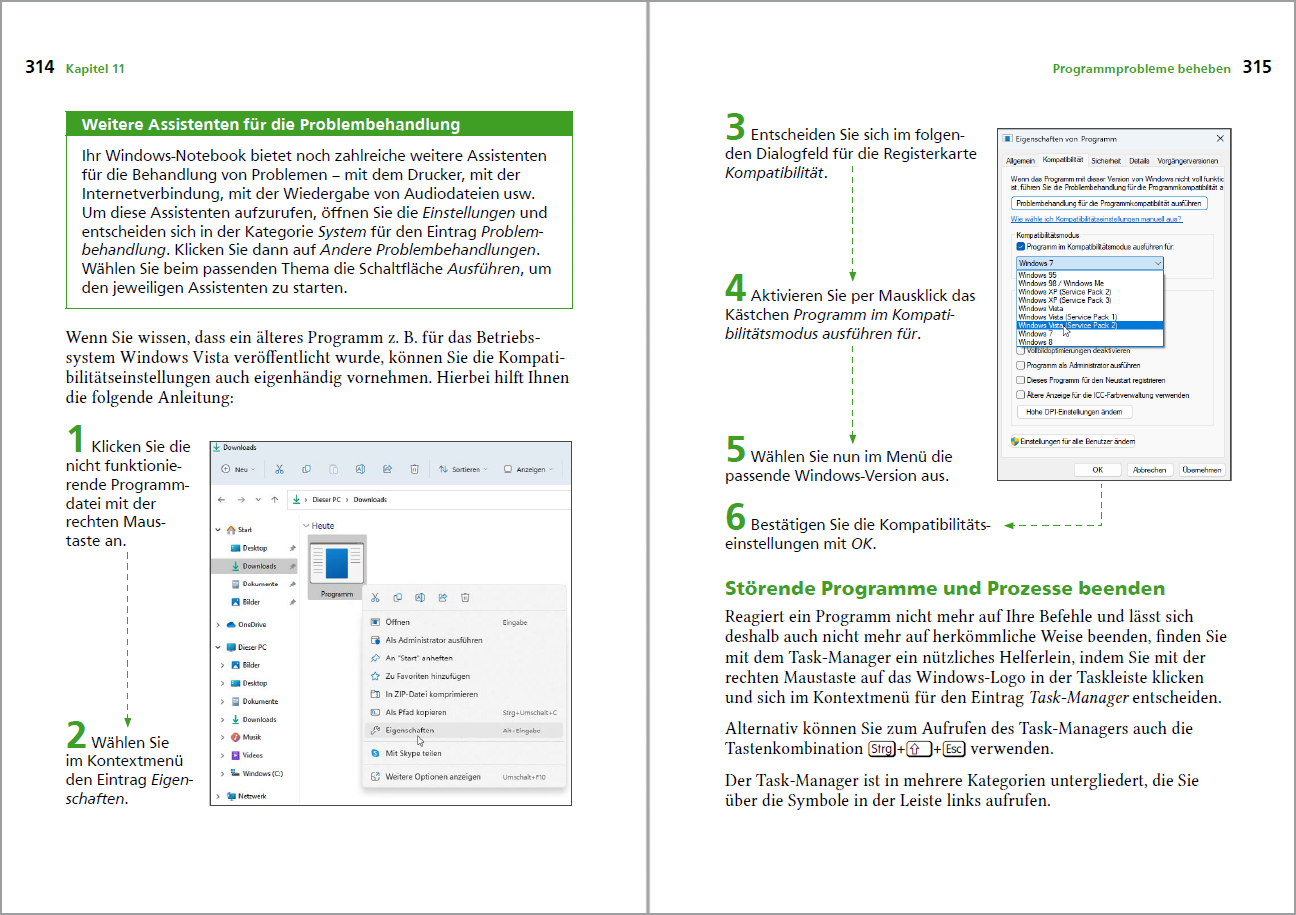Open OneDrive in the Explorer sidebar
The width and height of the screenshot is (1296, 915).
[252, 624]
